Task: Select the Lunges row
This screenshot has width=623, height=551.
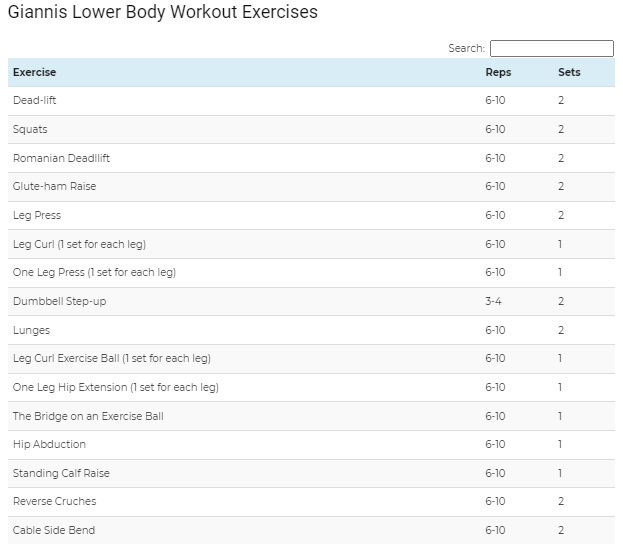Action: click(311, 330)
